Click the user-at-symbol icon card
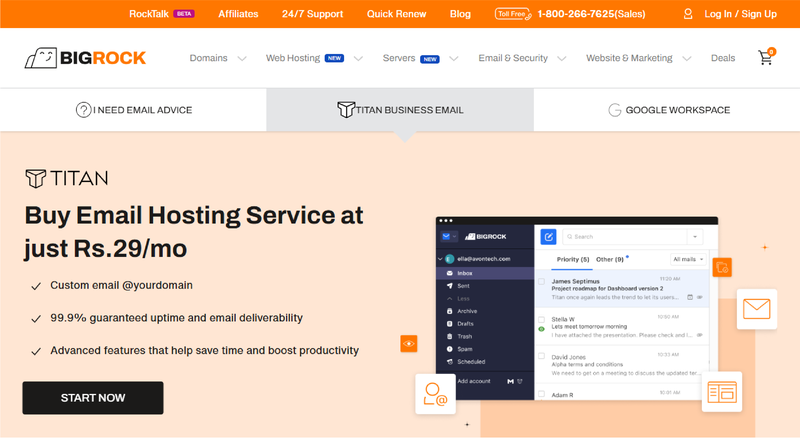This screenshot has height=445, width=800. point(435,394)
